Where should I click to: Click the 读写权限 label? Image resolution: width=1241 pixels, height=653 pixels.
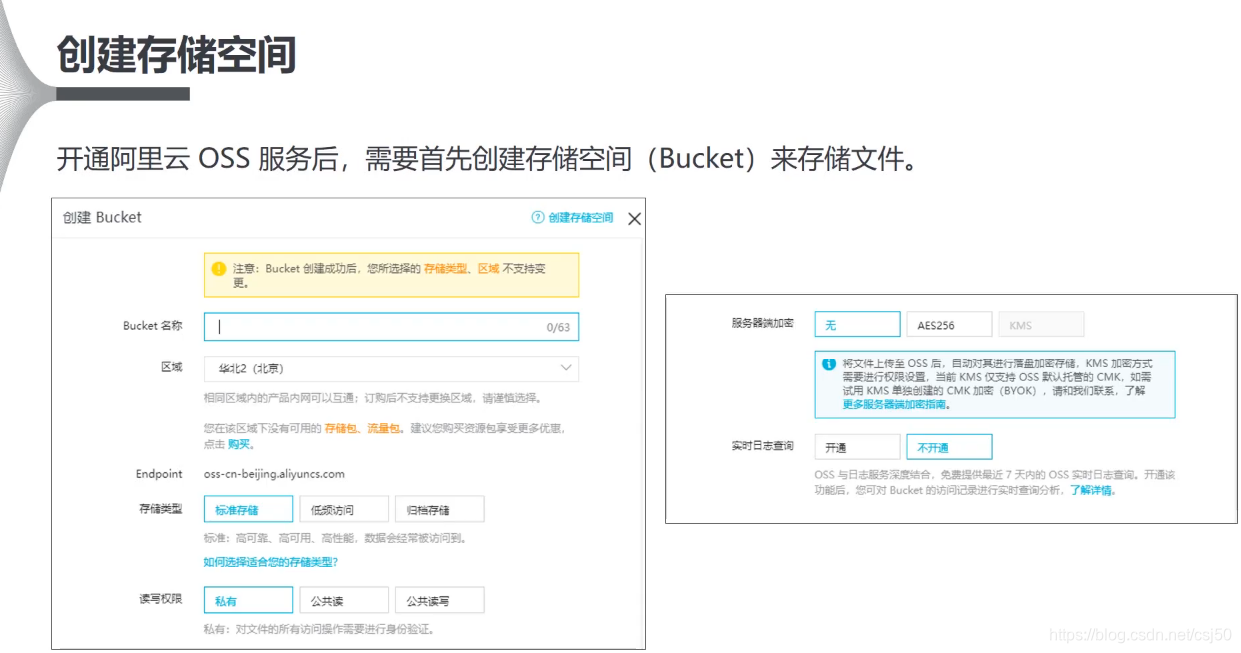[x=160, y=598]
